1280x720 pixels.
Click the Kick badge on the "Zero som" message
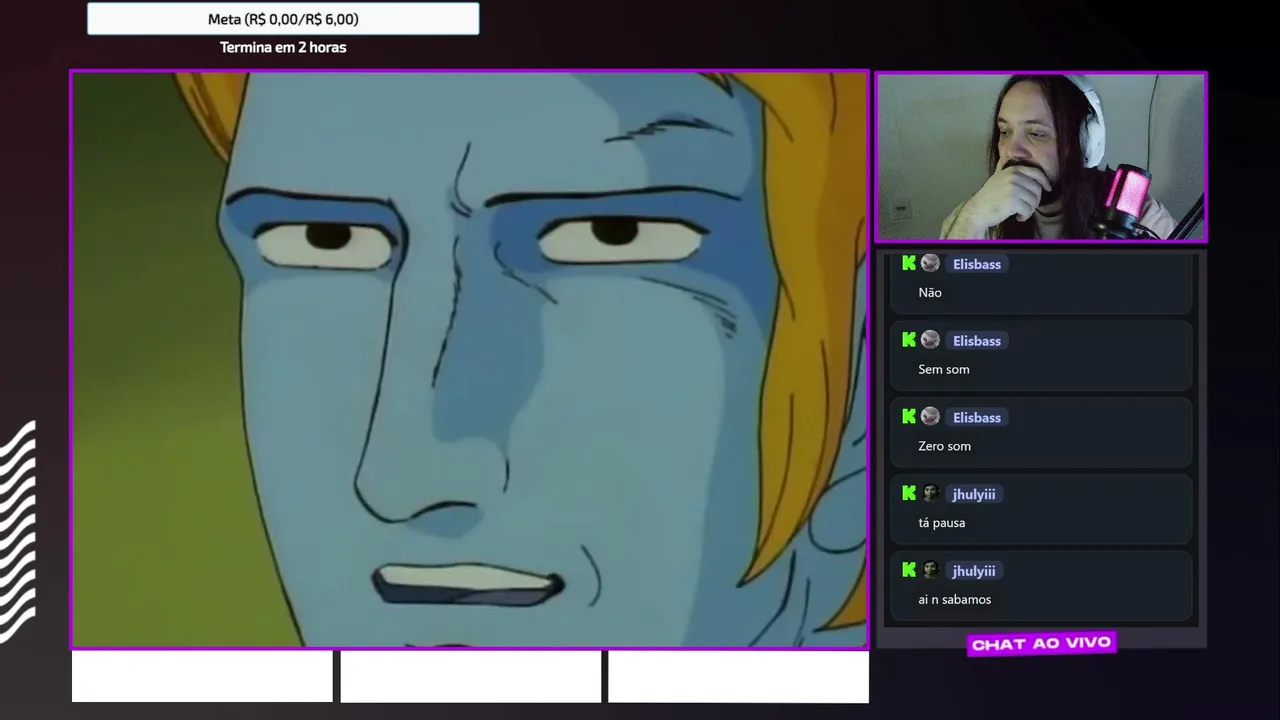coord(909,417)
